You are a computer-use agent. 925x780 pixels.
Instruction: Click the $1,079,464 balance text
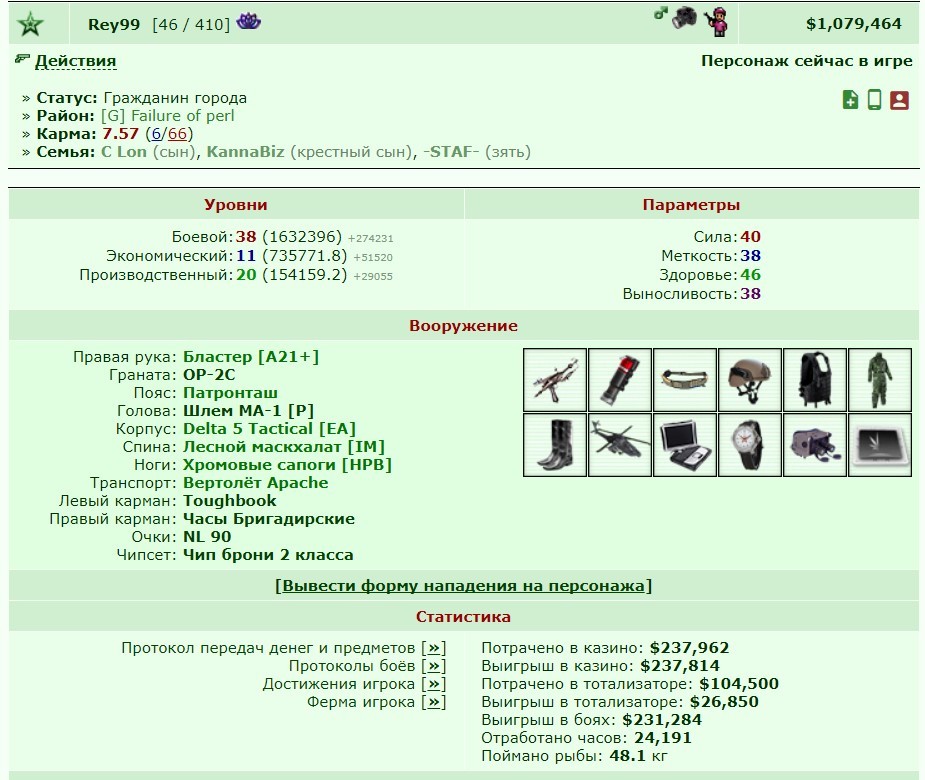click(x=854, y=24)
